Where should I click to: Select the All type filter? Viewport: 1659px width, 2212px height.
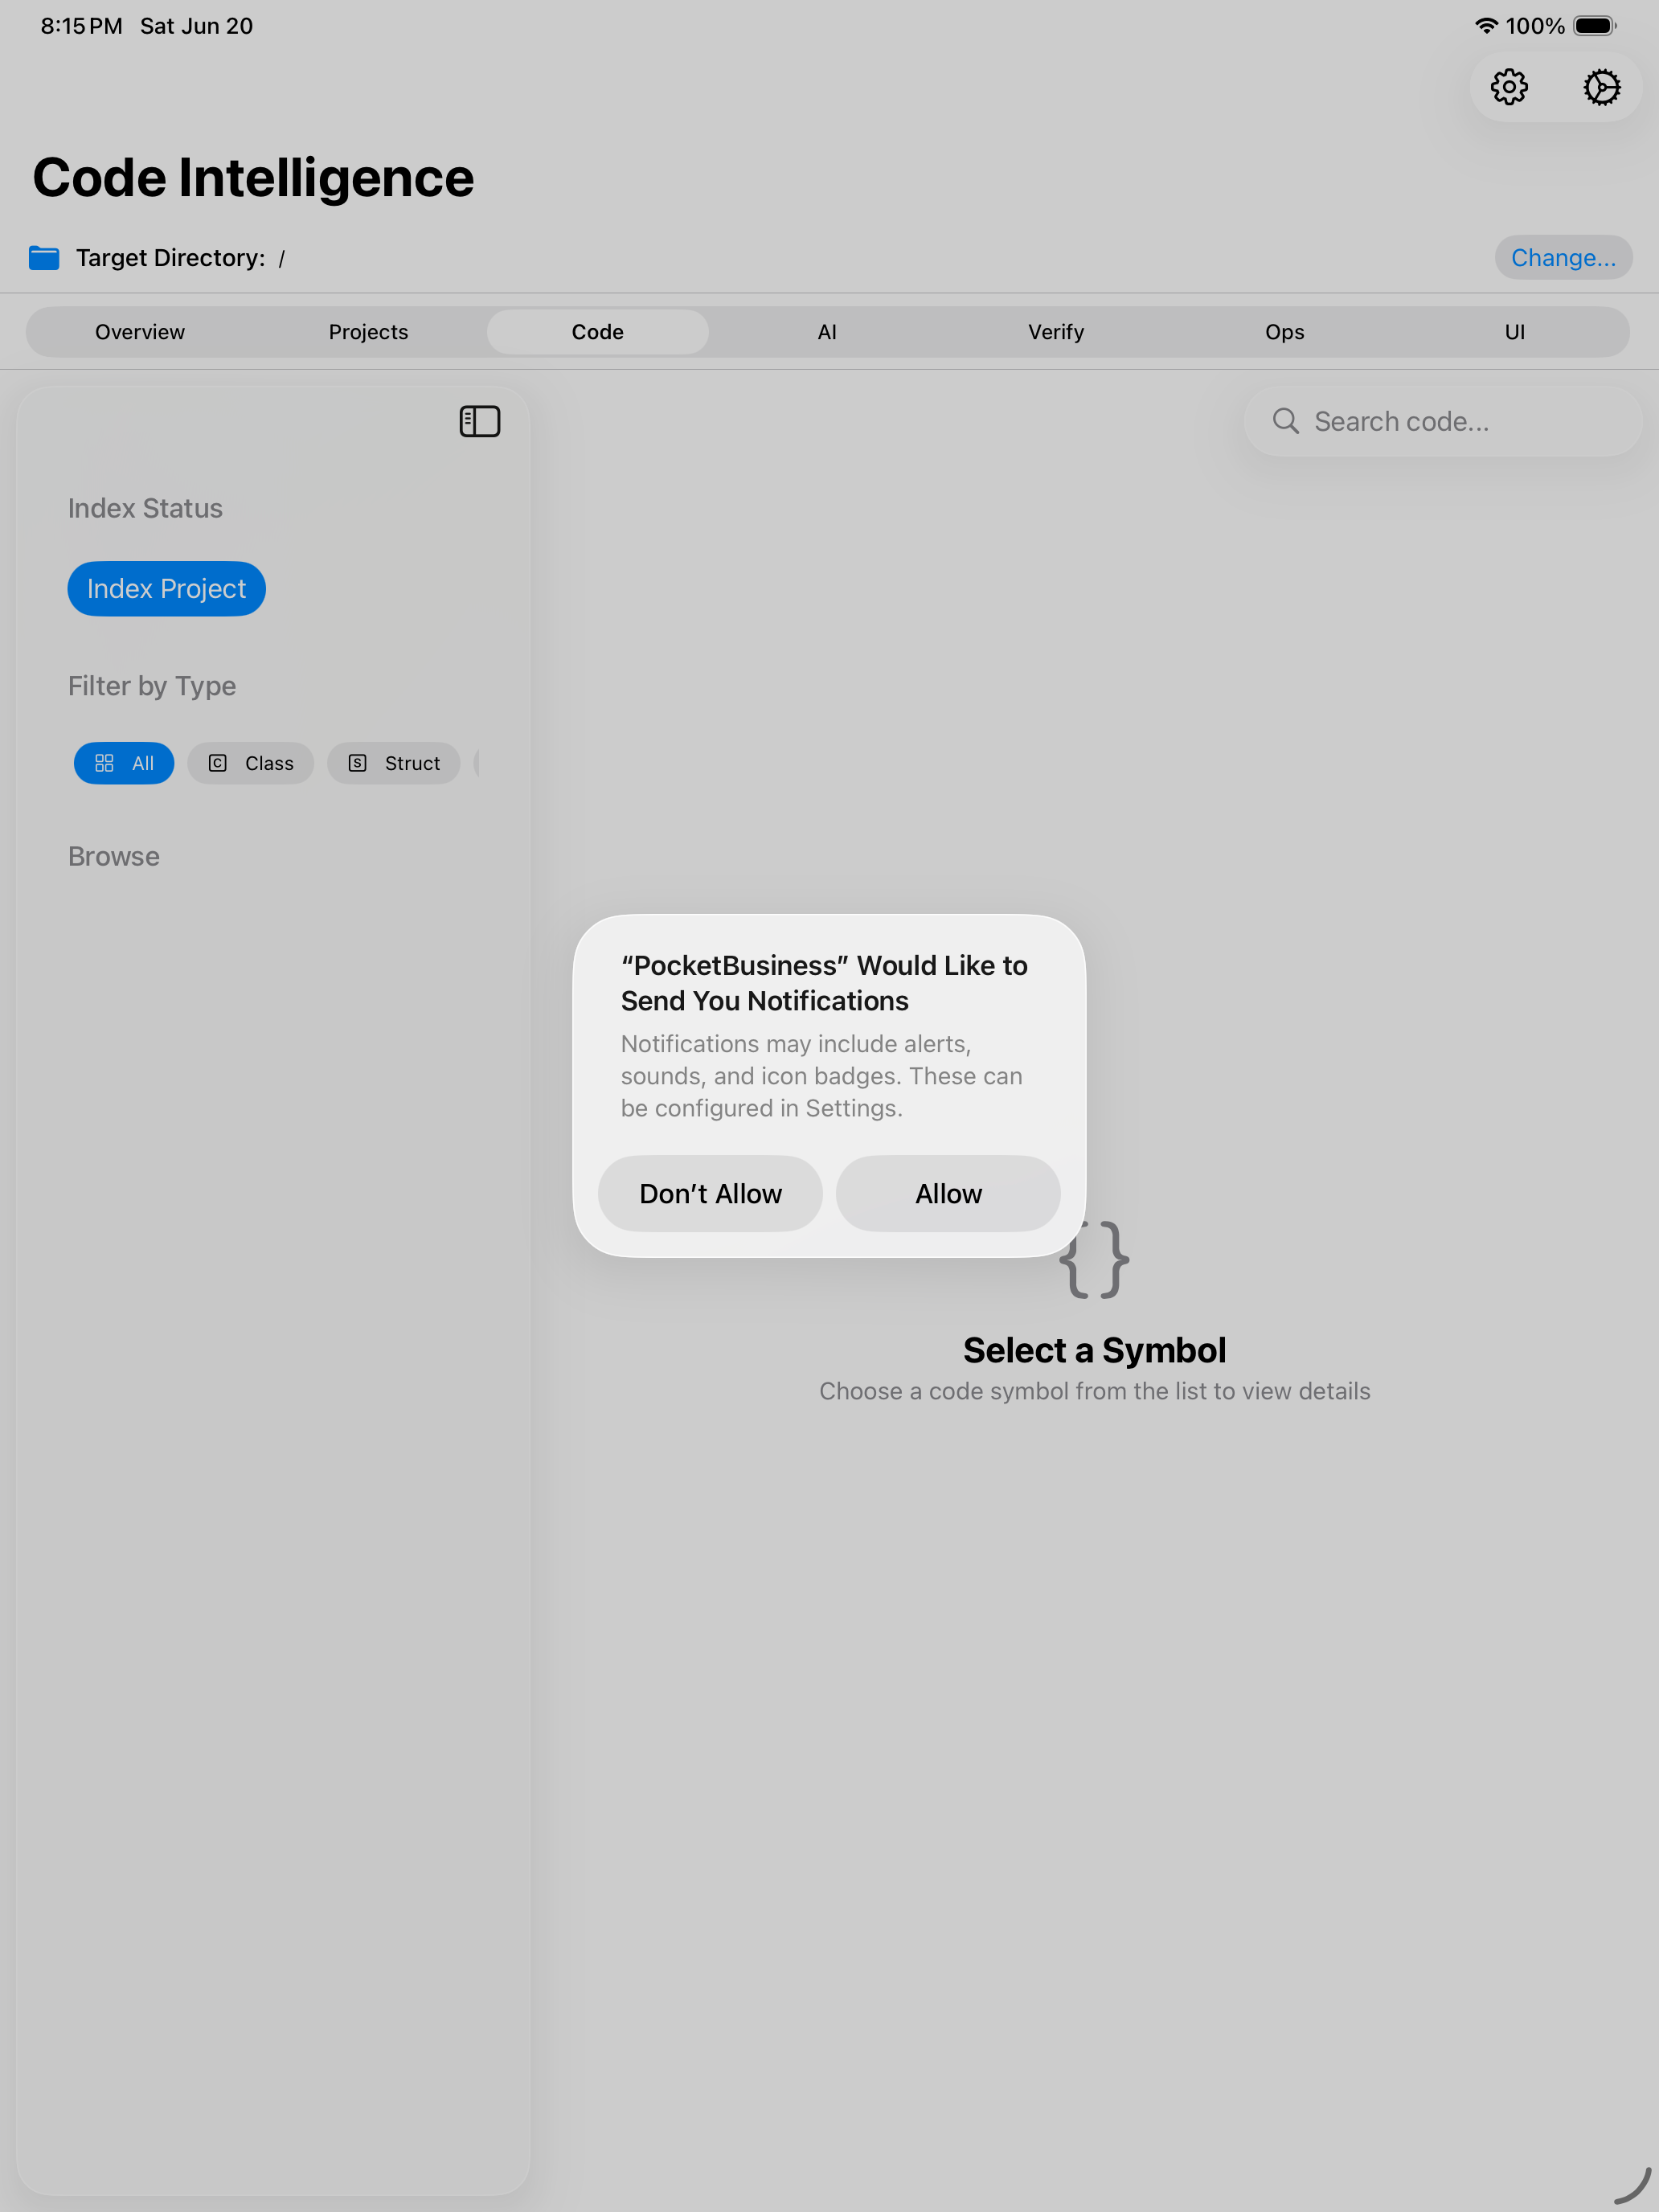(124, 763)
